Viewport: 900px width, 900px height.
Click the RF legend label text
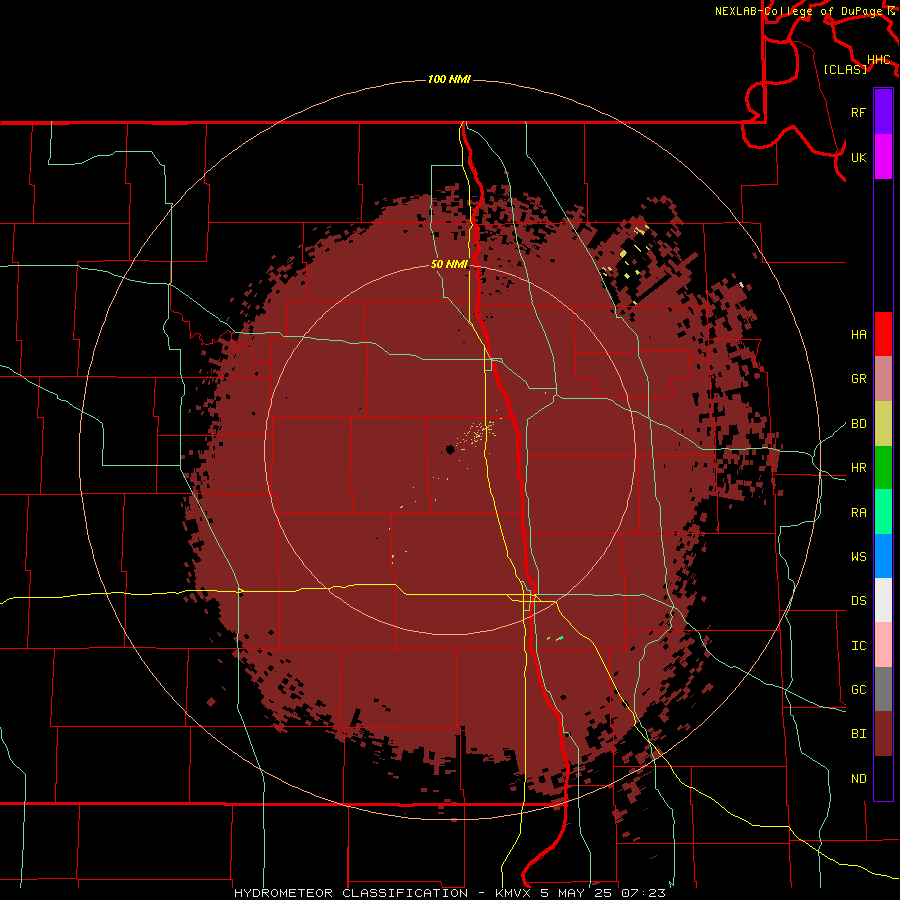[859, 112]
